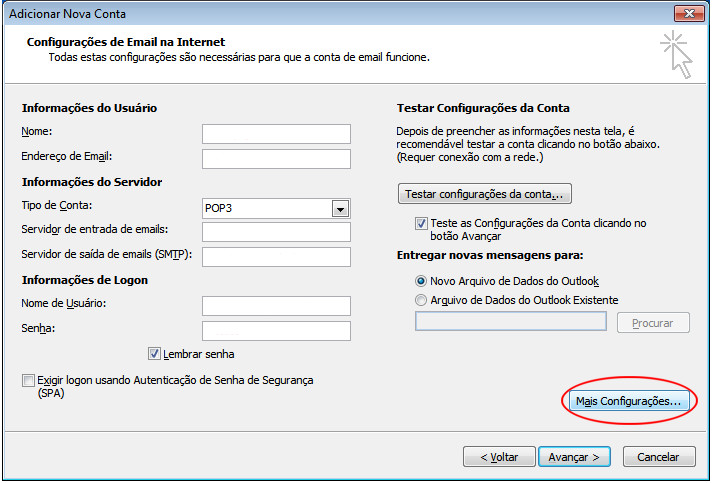Select Novo Arquivo de Dados do Outlook
The image size is (715, 483).
point(421,281)
